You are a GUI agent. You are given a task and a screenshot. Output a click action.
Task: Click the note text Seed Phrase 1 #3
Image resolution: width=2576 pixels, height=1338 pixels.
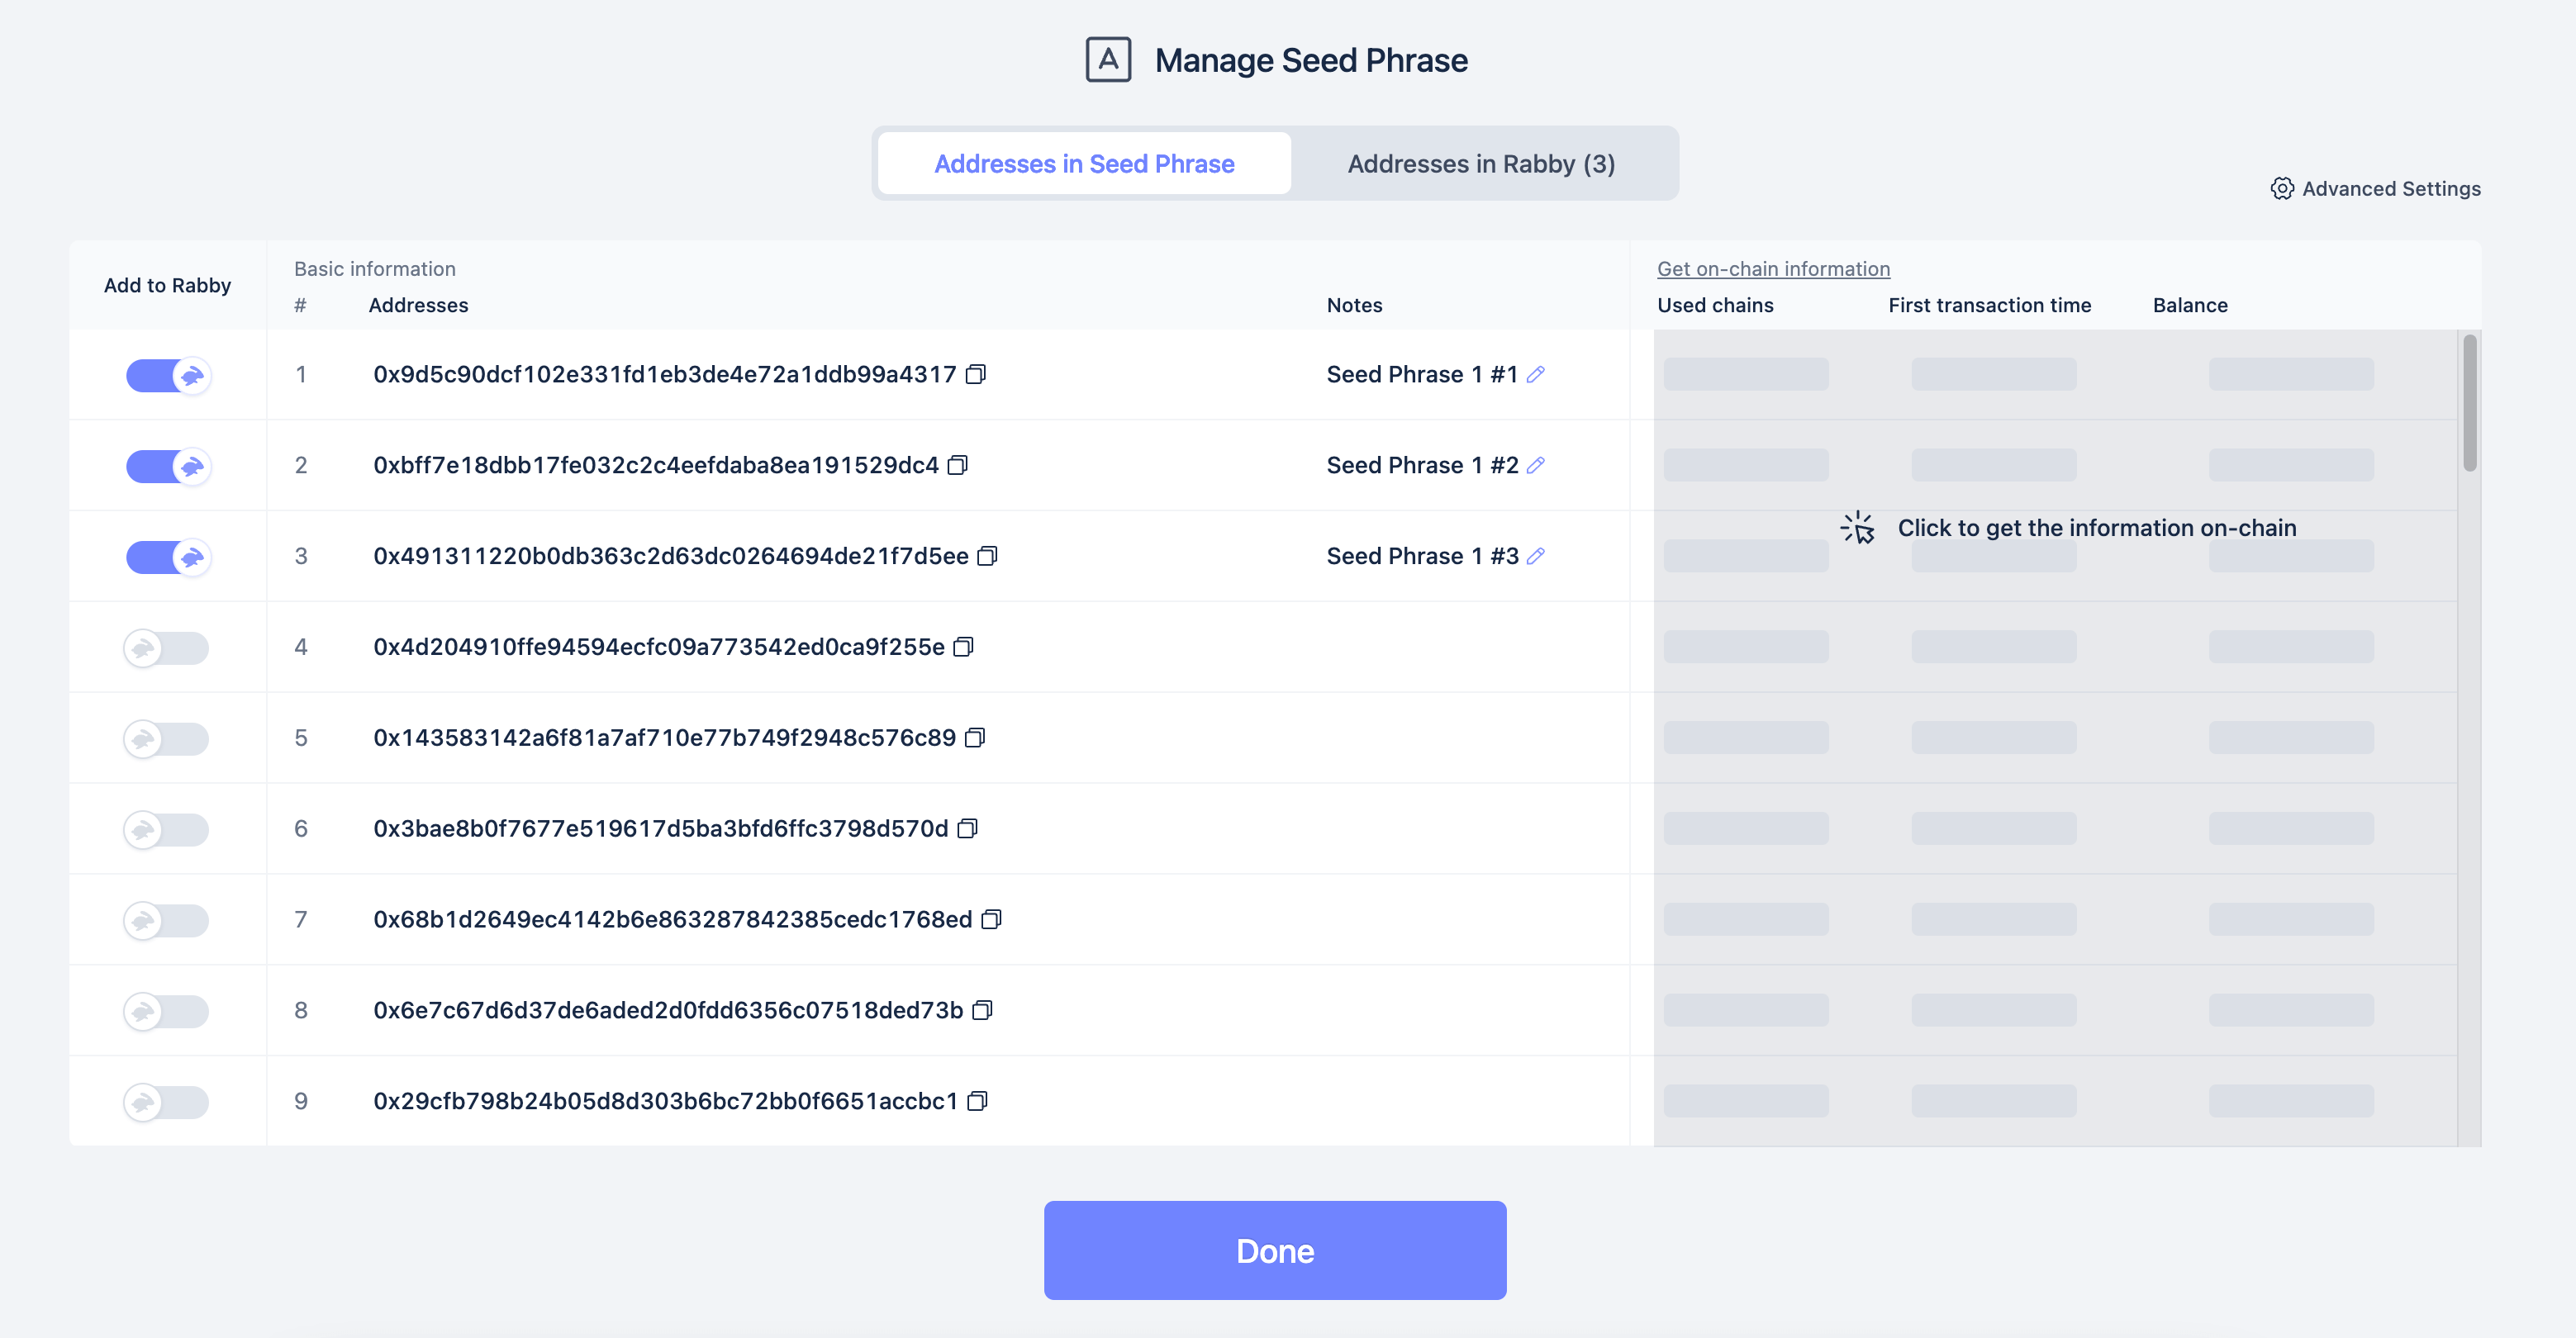1422,556
